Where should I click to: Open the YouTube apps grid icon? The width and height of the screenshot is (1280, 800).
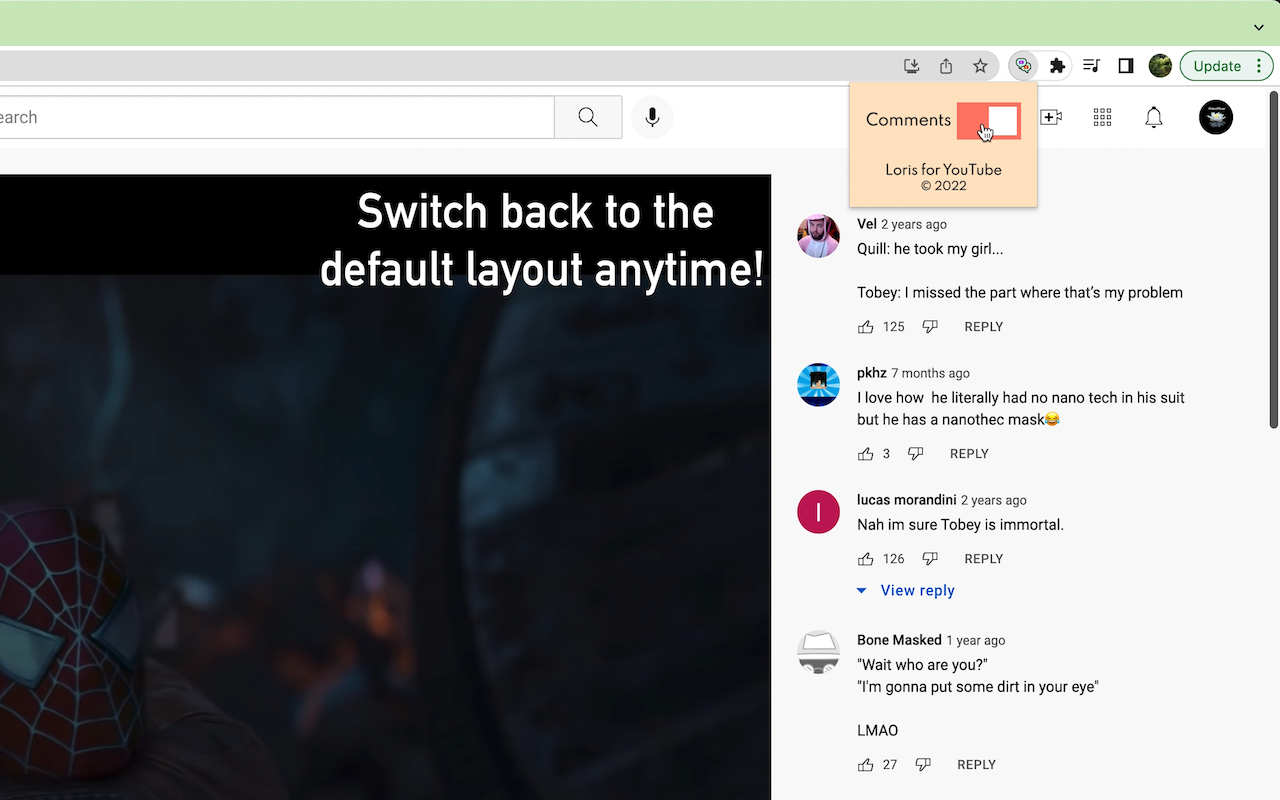click(1102, 117)
